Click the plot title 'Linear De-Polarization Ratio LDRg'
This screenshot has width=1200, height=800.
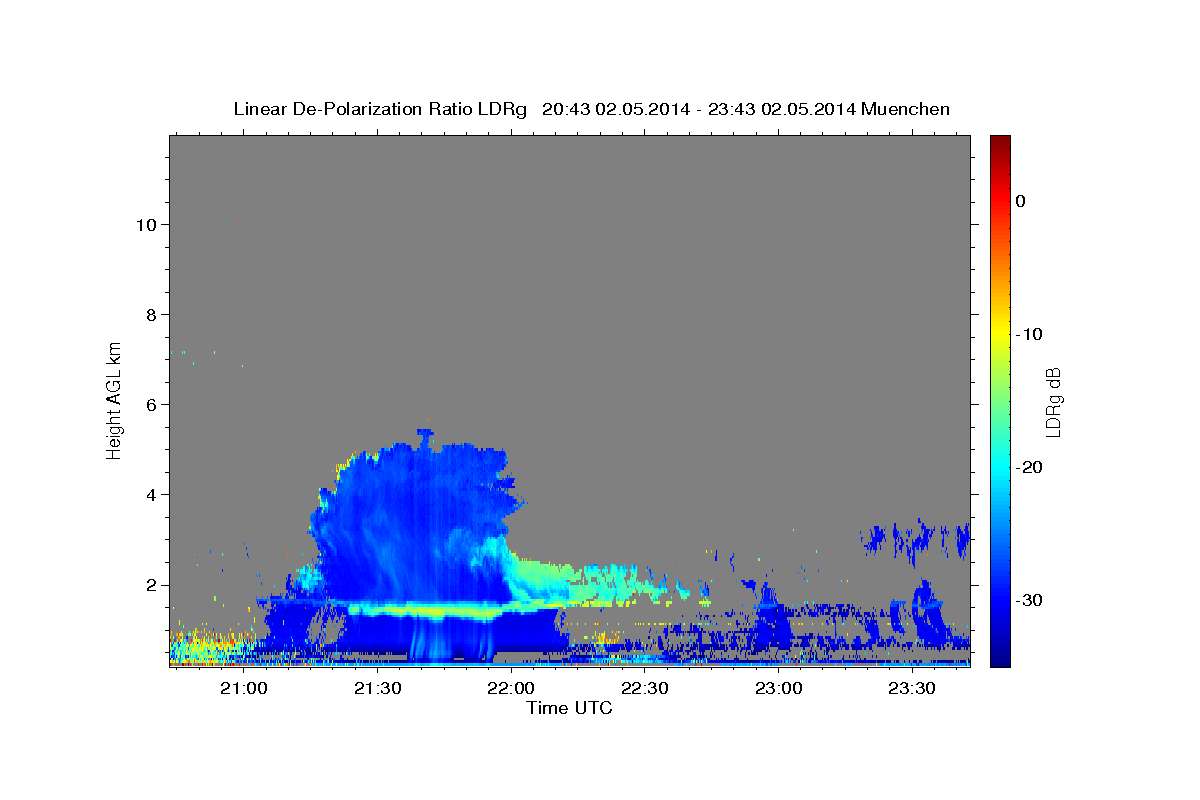379,109
